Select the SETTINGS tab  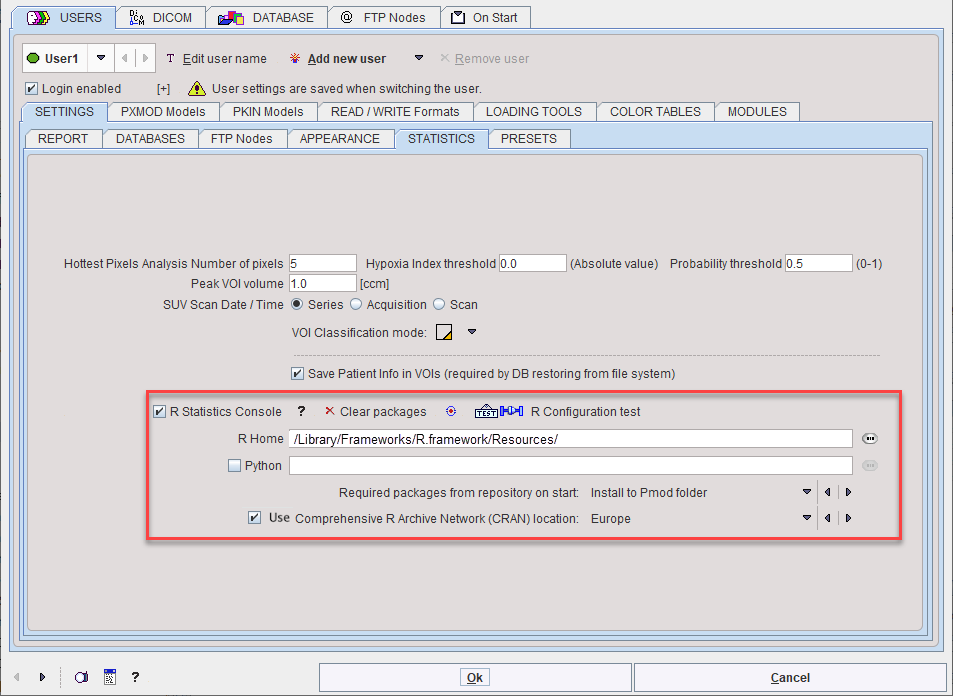(x=64, y=112)
